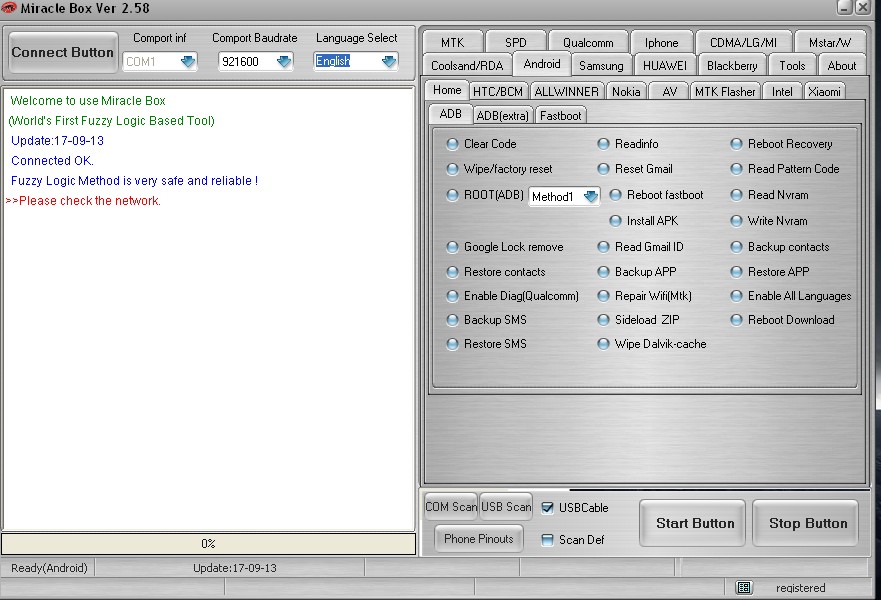881x600 pixels.
Task: Toggle the USBCable checkbox
Action: [547, 508]
